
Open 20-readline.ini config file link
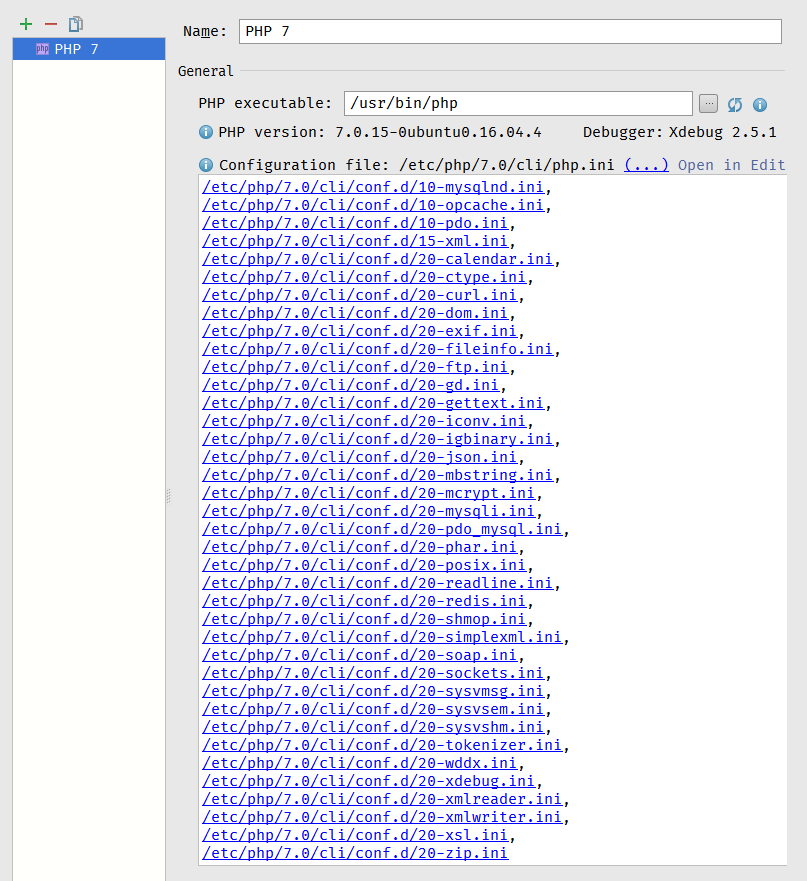378,583
